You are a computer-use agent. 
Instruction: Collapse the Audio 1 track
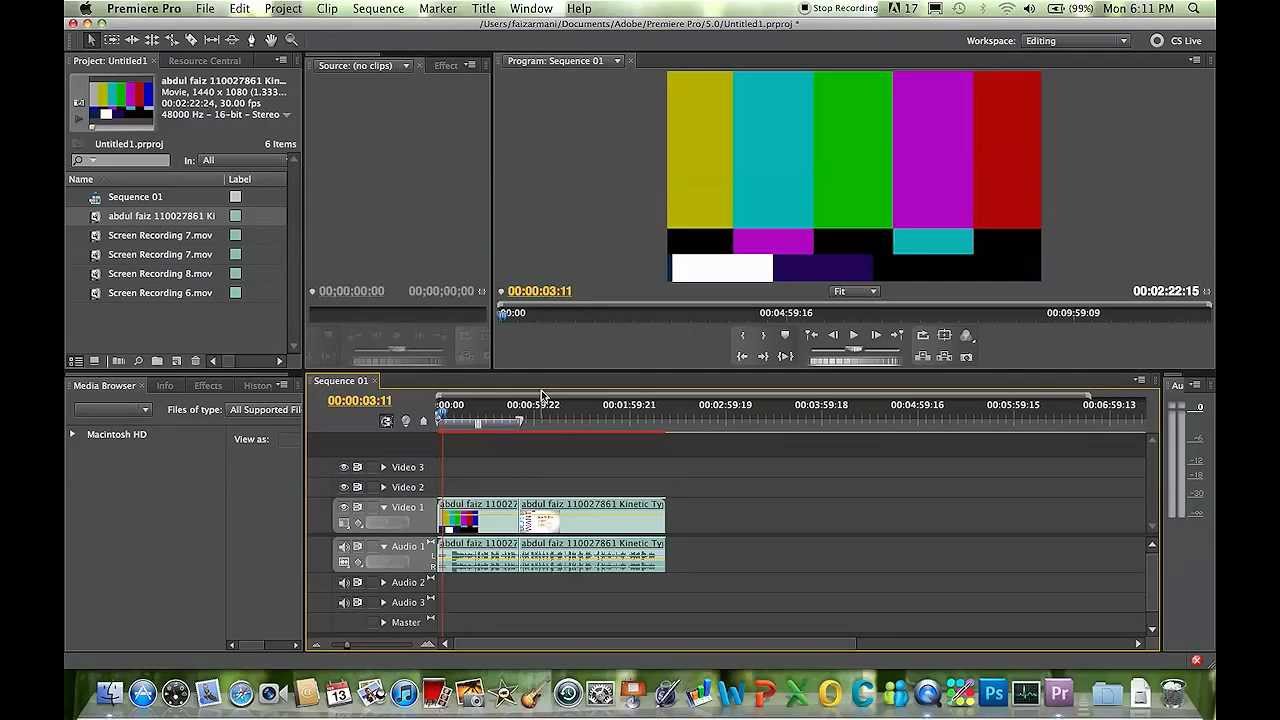[x=383, y=546]
